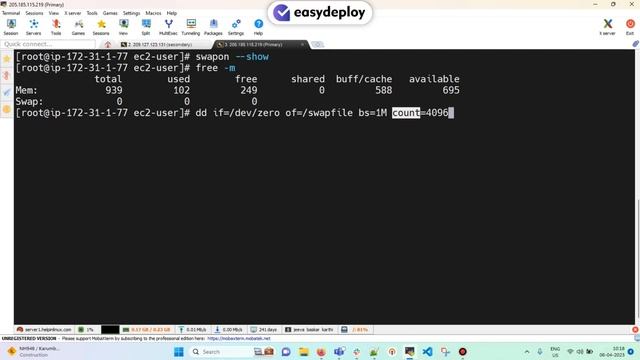Click the logged-in users status bar entry
640x360 pixels.
point(309,329)
